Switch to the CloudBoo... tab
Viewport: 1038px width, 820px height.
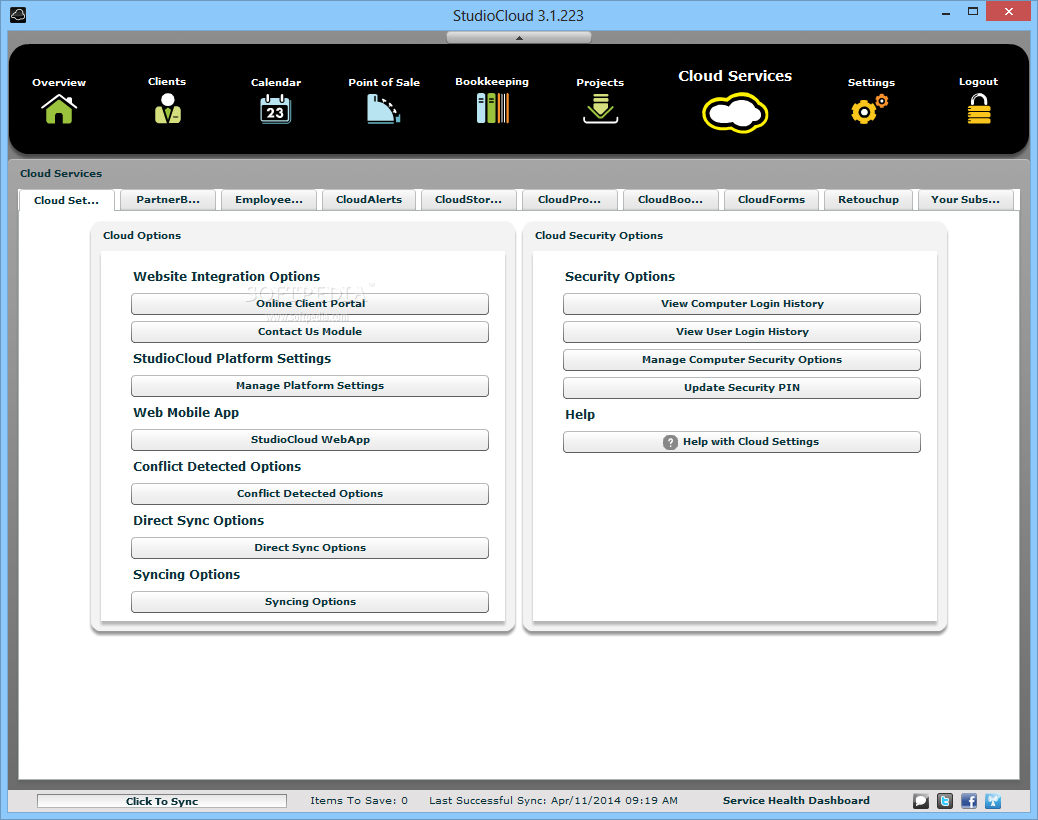(x=670, y=199)
